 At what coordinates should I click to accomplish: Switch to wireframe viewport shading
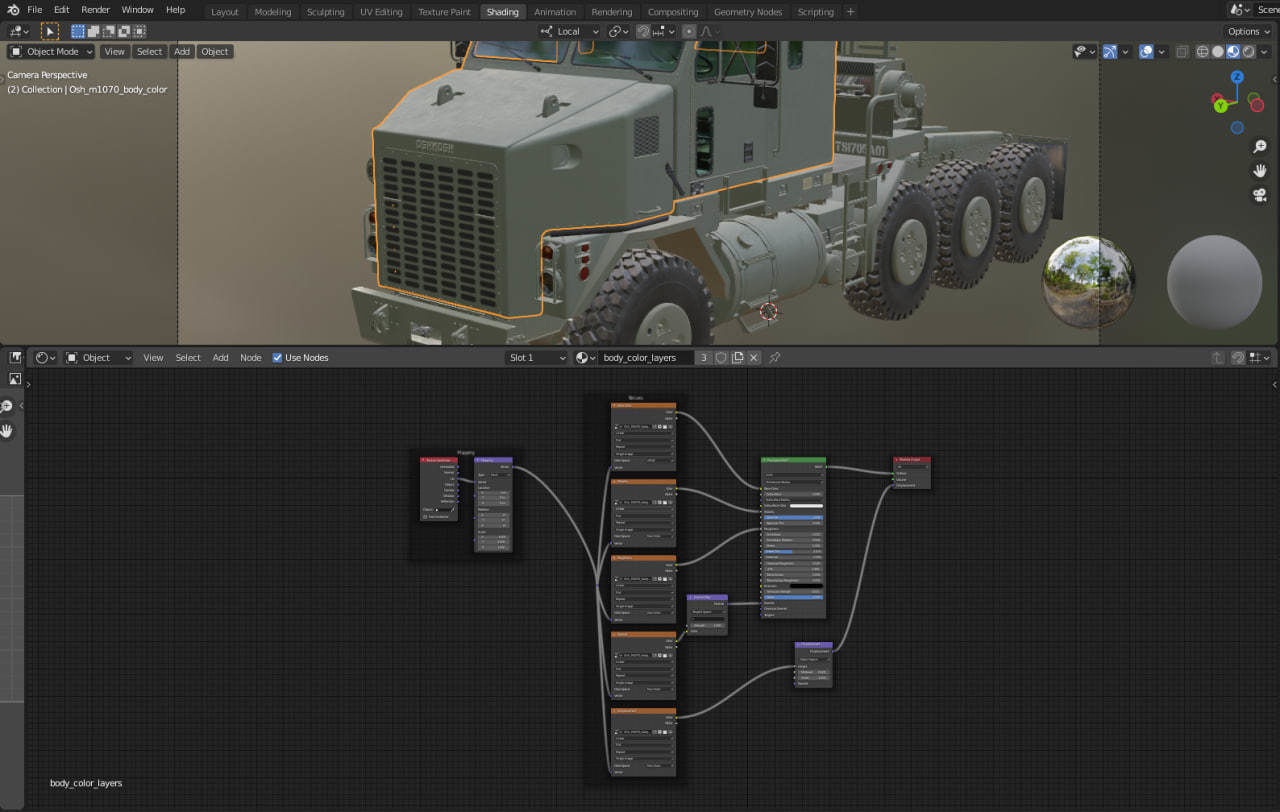(1203, 51)
